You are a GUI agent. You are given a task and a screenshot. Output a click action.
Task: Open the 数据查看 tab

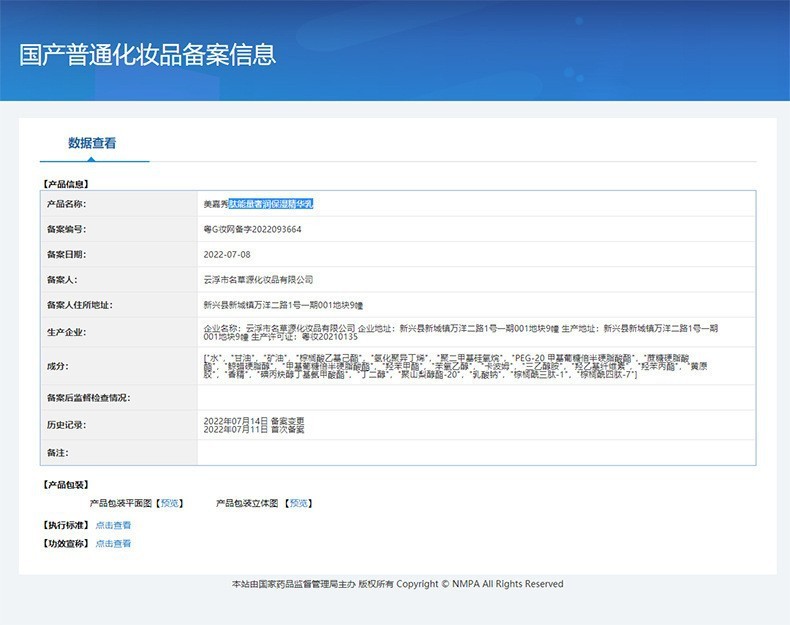click(x=92, y=143)
